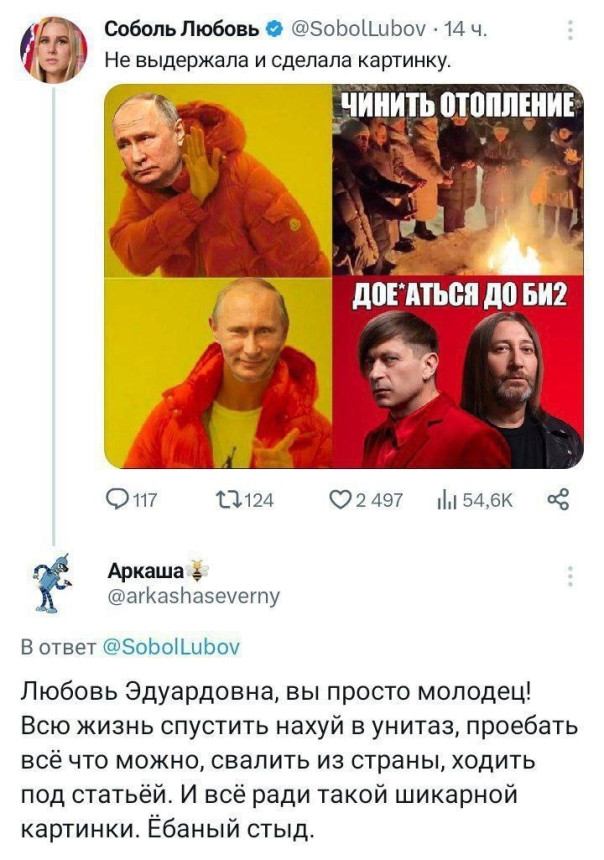This screenshot has width=604, height=860.
Task: Open the 14 ч. timestamp link
Action: pyautogui.click(x=465, y=28)
